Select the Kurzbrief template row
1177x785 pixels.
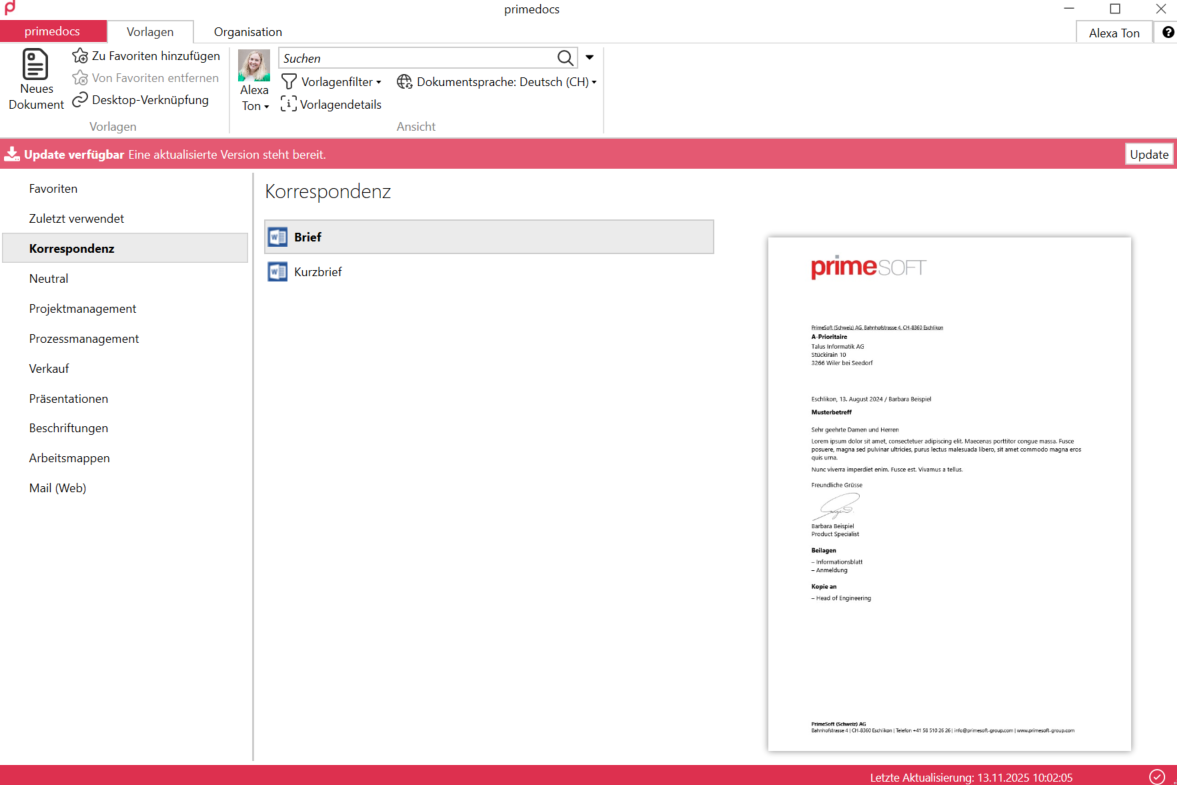pyautogui.click(x=489, y=272)
